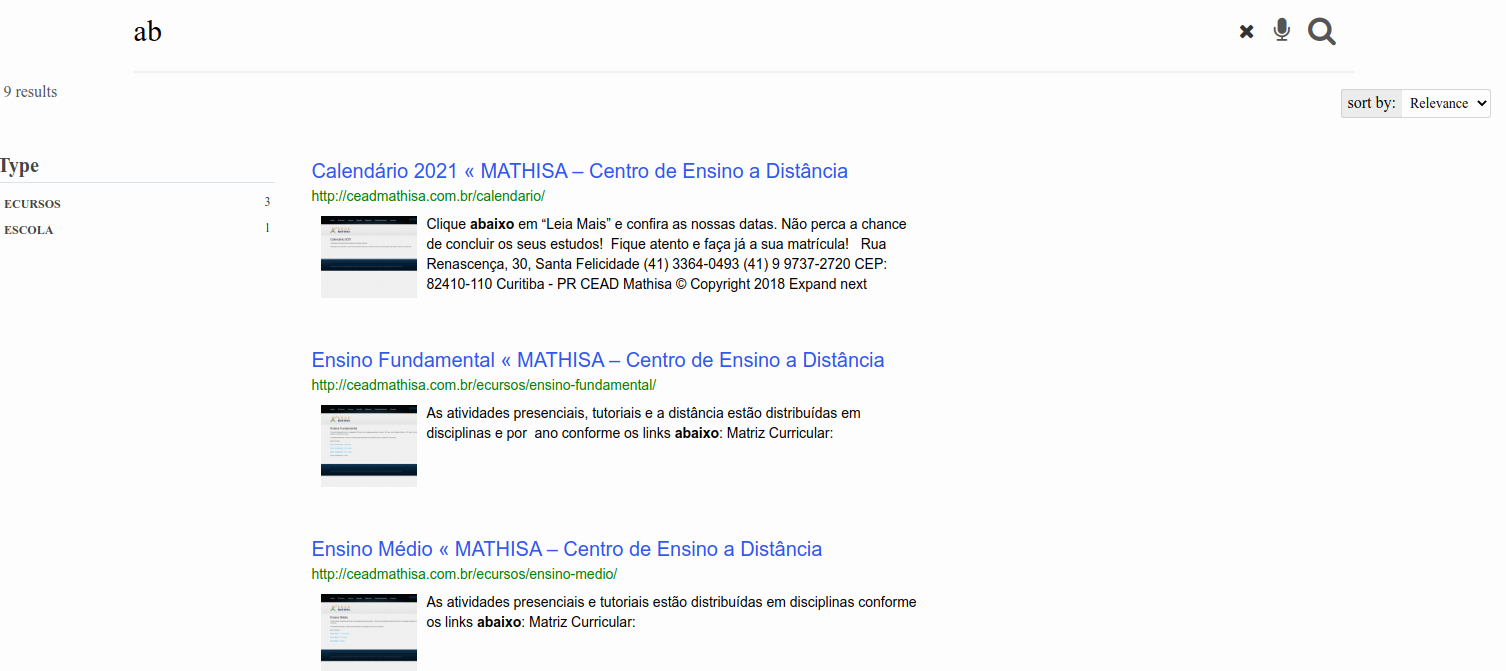The width and height of the screenshot is (1506, 671).
Task: Click the ecursos/ensino-medio/ URL link
Action: pyautogui.click(x=464, y=574)
